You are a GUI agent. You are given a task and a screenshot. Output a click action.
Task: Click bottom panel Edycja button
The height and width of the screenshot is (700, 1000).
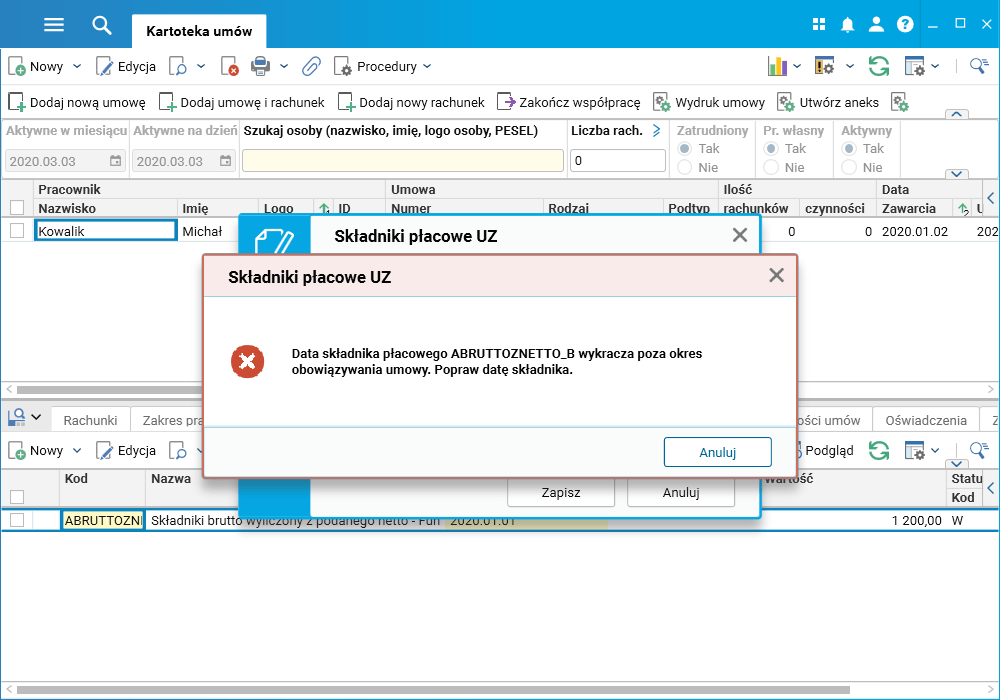point(126,451)
